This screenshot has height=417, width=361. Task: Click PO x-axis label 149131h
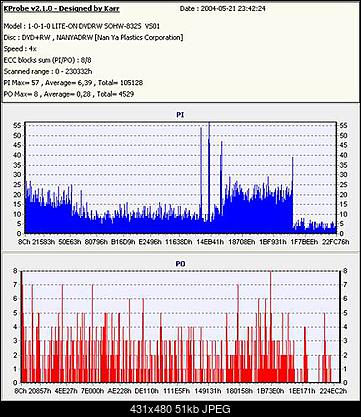(208, 391)
